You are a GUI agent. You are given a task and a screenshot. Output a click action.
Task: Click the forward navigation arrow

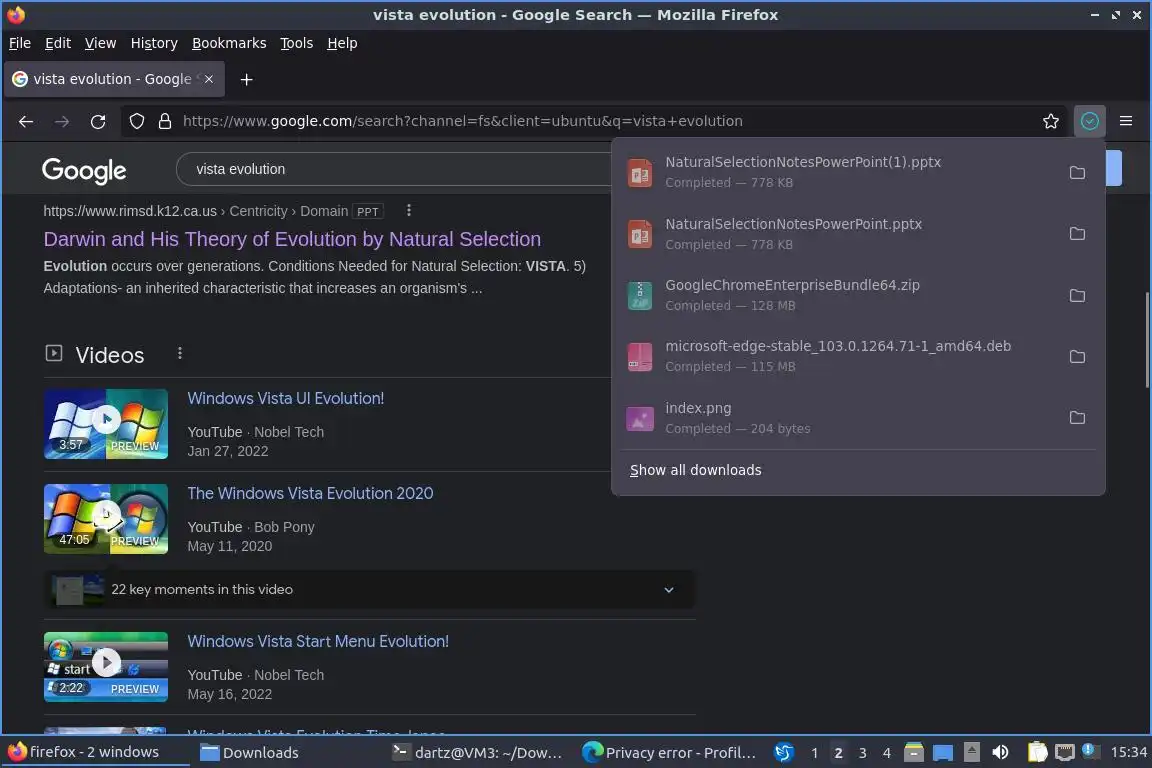(62, 121)
